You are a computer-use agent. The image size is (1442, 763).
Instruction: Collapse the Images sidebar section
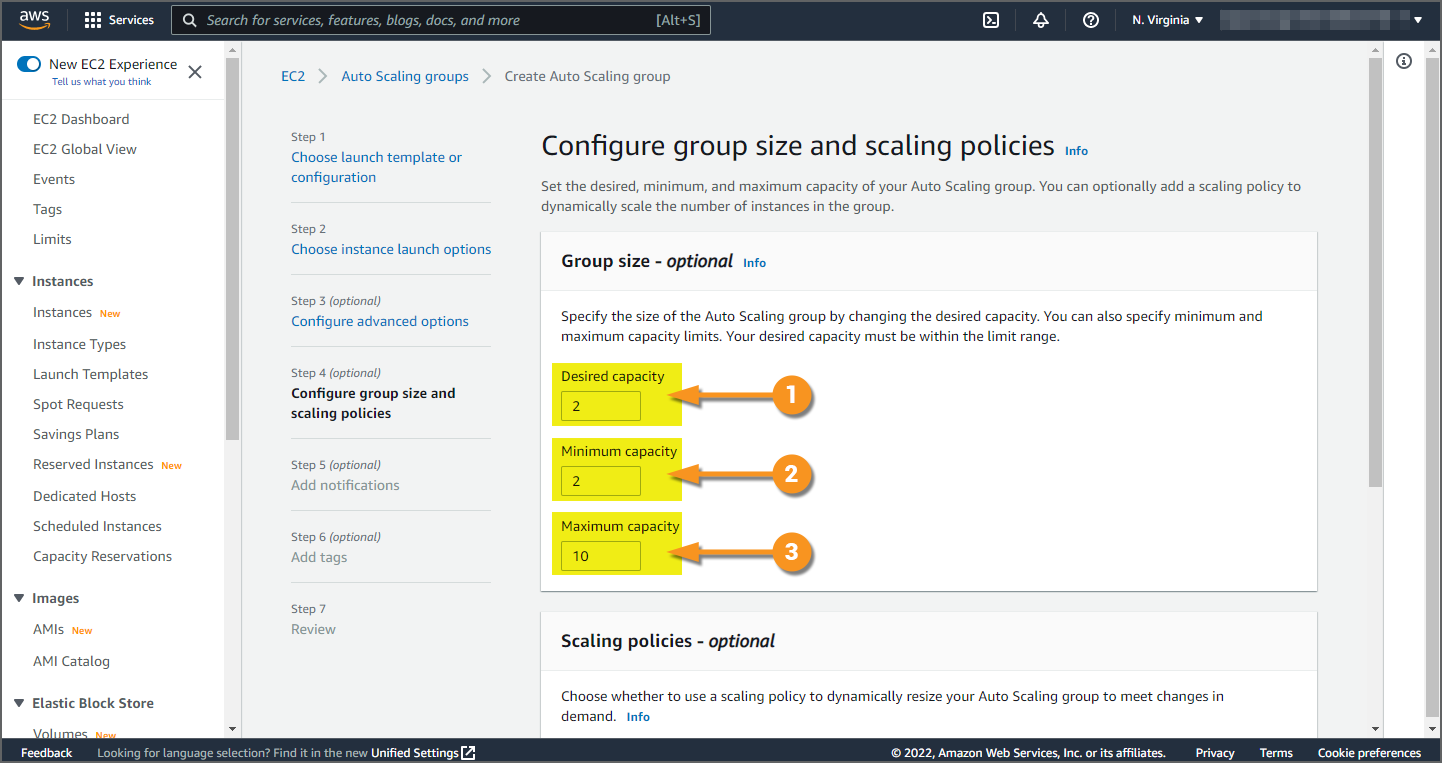point(19,598)
